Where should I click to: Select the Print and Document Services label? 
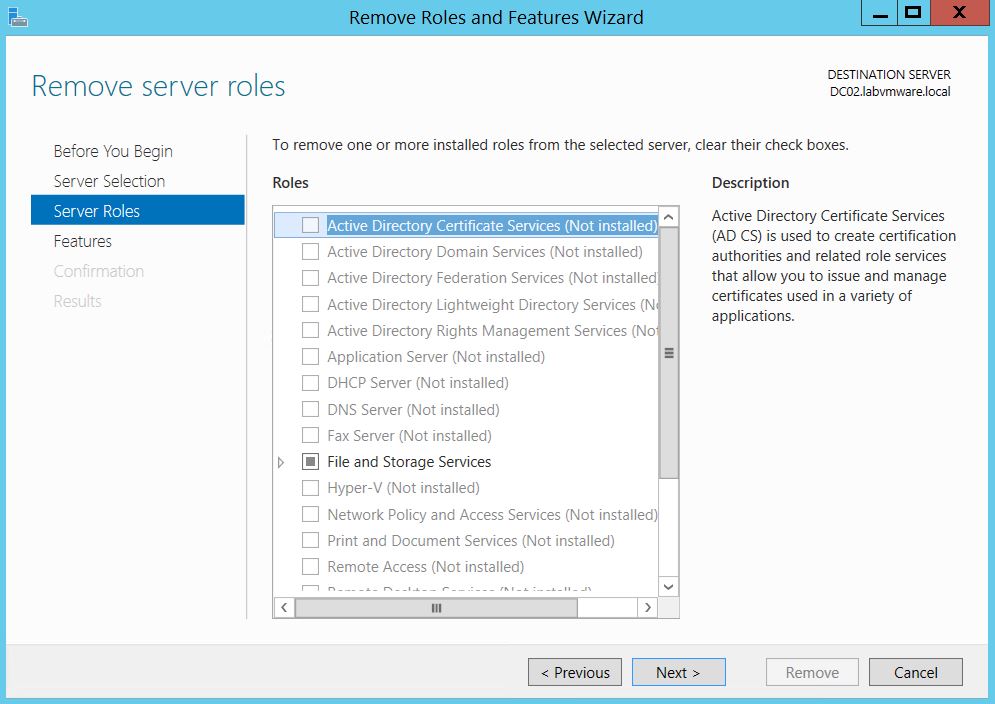tap(471, 540)
